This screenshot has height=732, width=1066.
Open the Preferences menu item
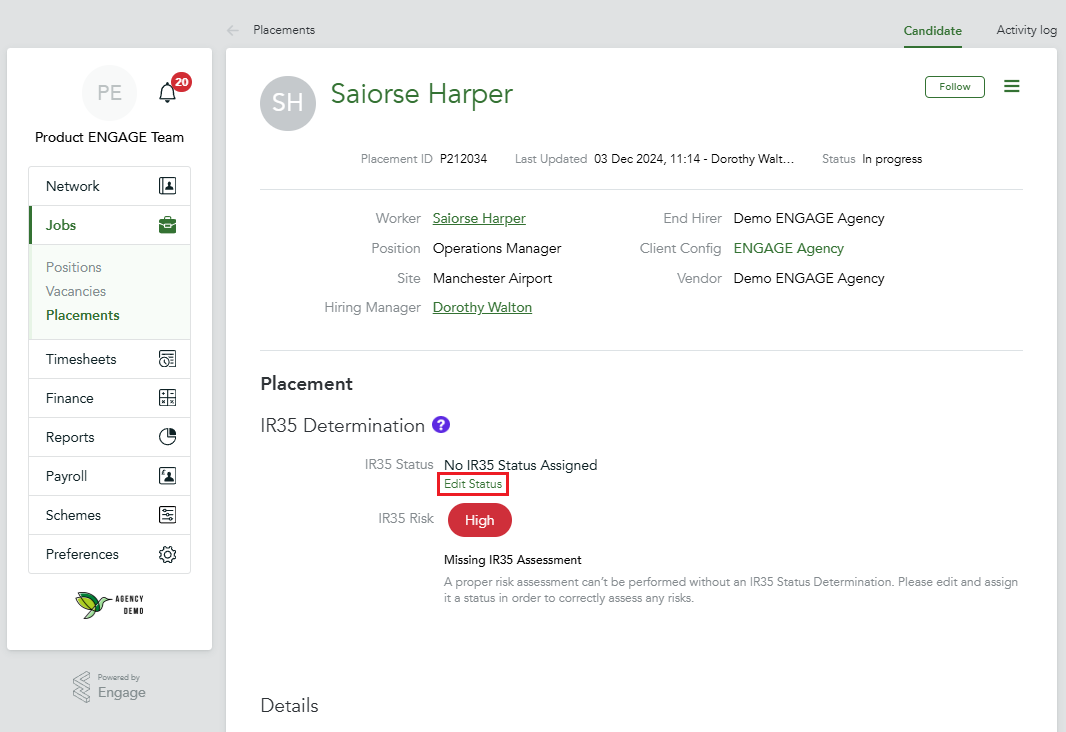click(x=109, y=554)
